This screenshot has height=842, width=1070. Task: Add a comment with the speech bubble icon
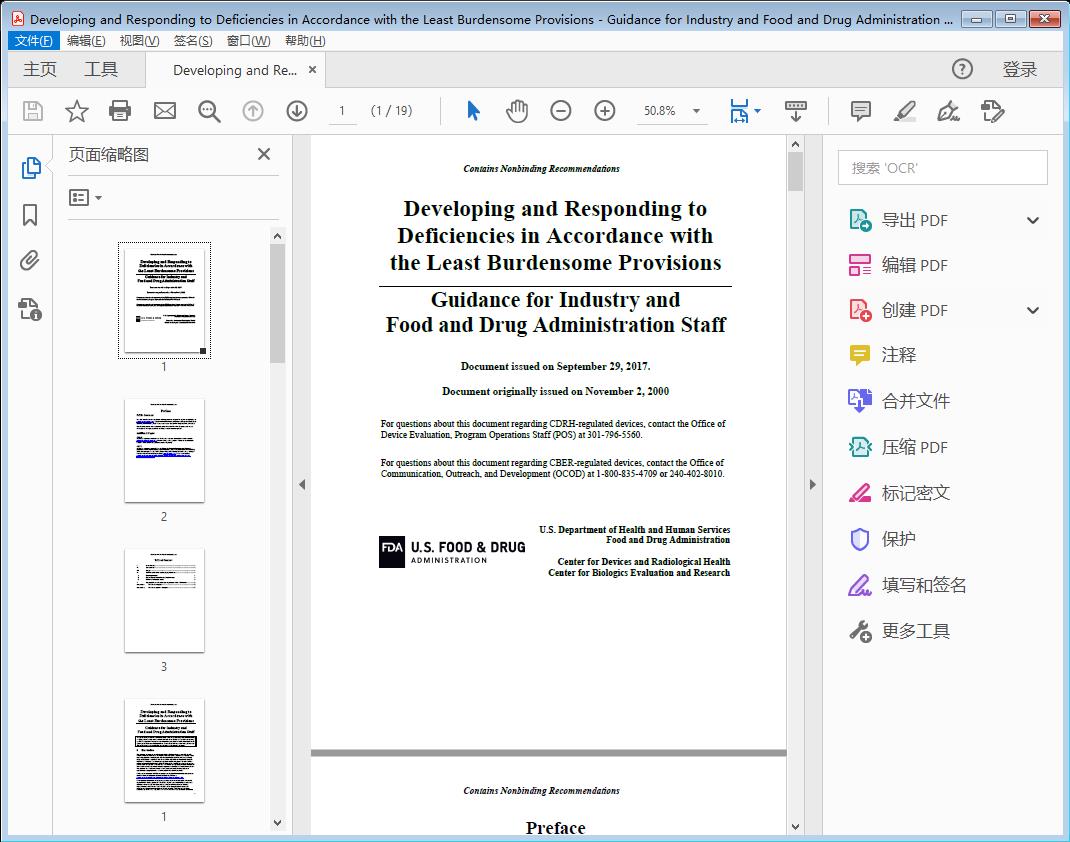pyautogui.click(x=860, y=111)
